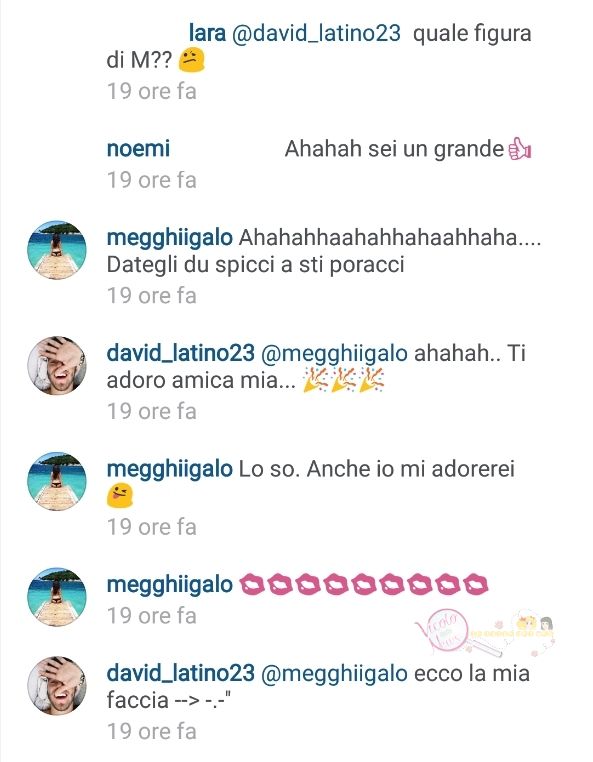Open the lara username link
Viewport: 593px width, 762px height.
click(207, 33)
